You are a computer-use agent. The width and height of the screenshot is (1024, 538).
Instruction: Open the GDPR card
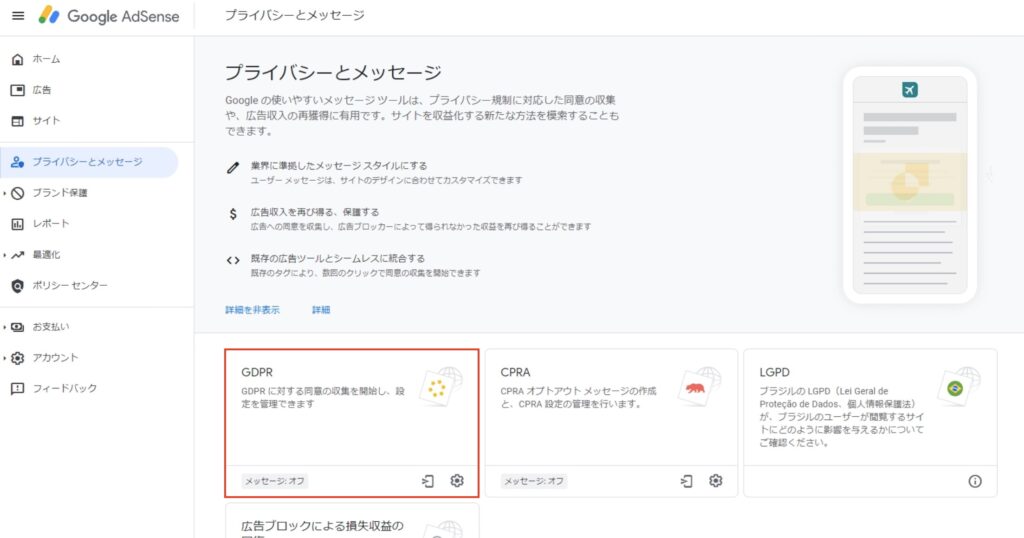[x=351, y=423]
